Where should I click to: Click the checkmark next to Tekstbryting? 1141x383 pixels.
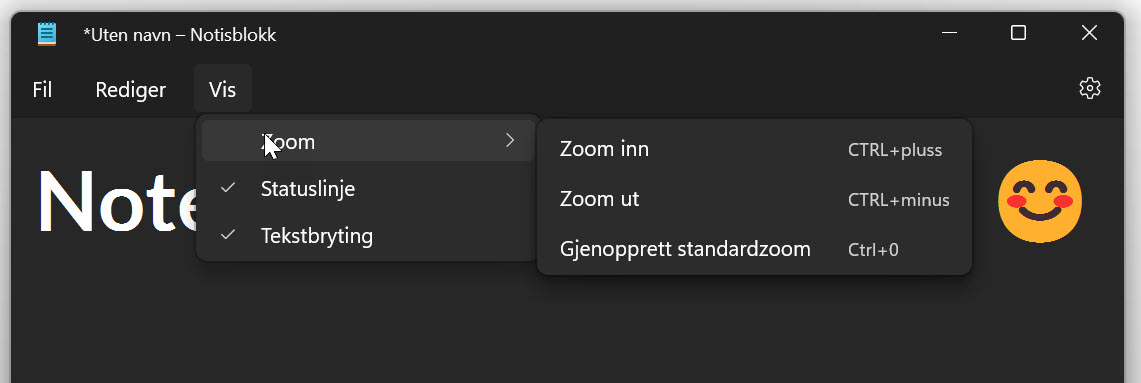[x=228, y=235]
